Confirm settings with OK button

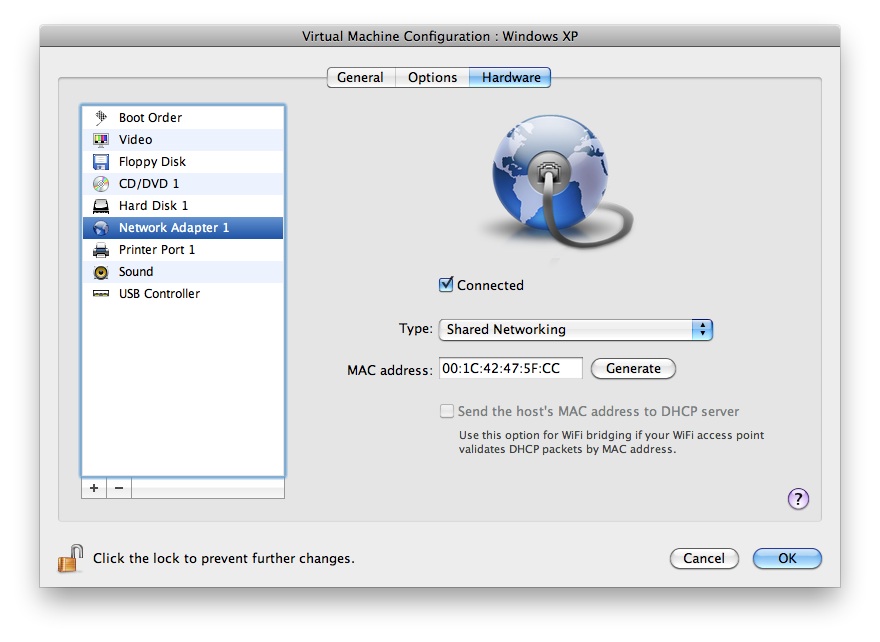coord(787,558)
